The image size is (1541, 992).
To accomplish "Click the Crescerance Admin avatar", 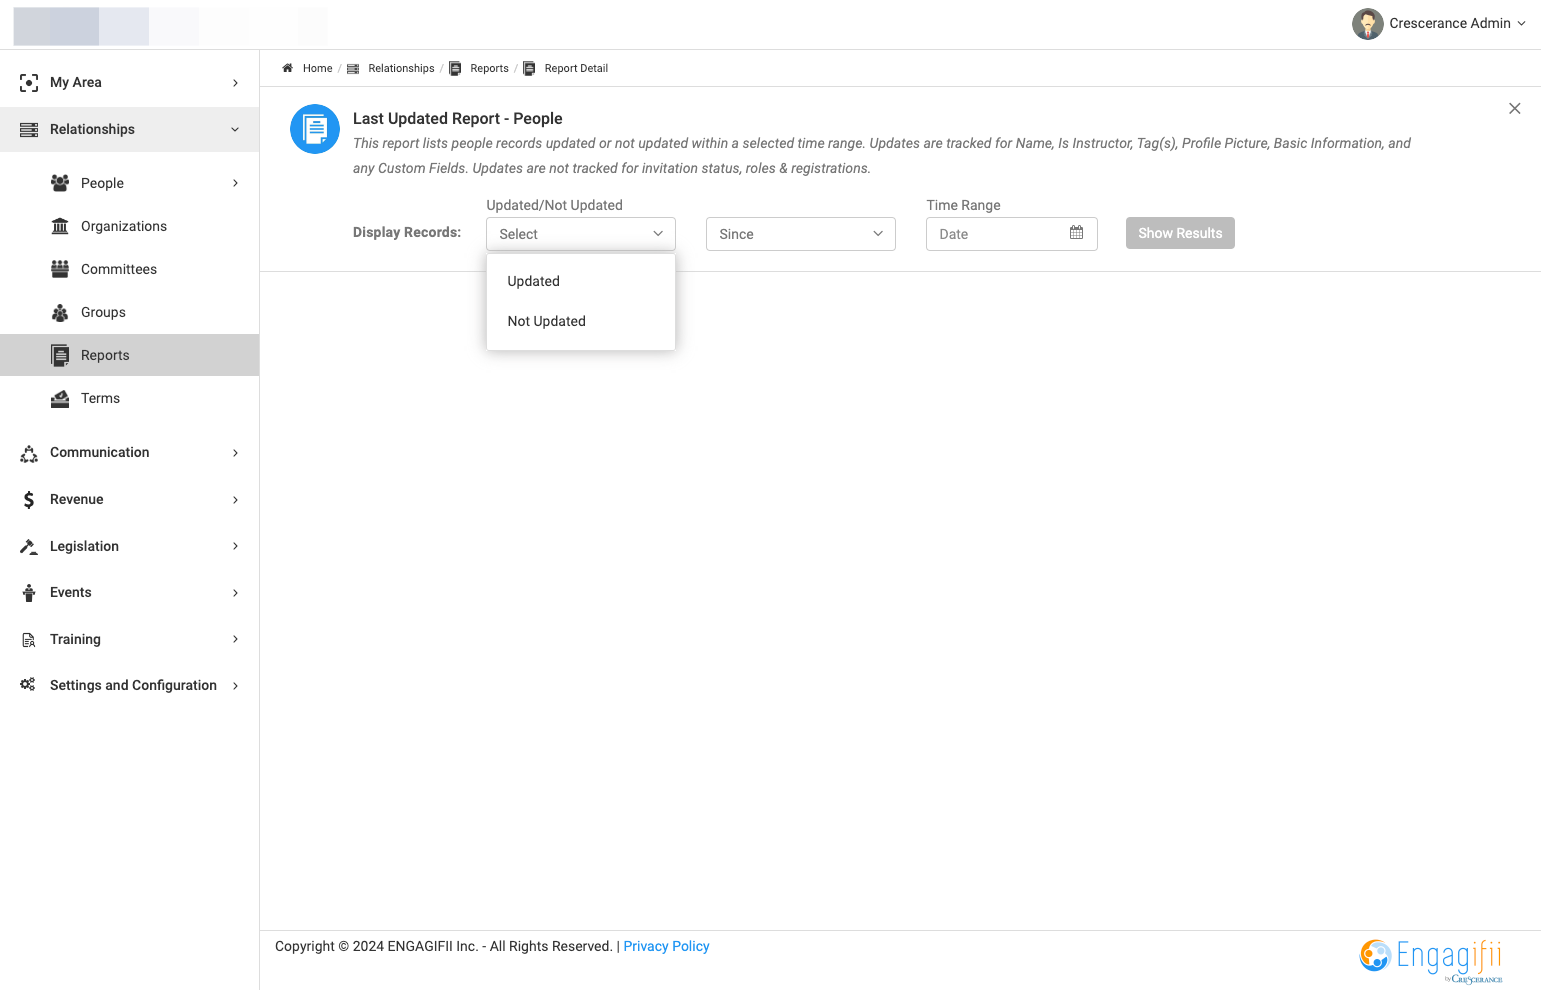I will pos(1367,24).
